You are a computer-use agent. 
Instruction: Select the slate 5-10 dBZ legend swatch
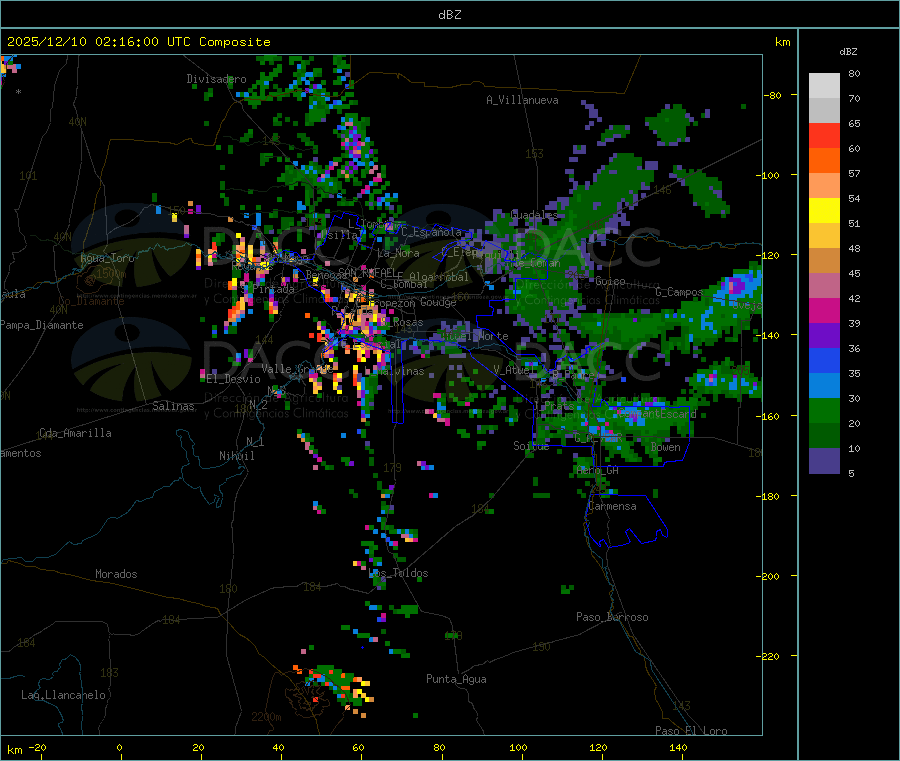824,461
